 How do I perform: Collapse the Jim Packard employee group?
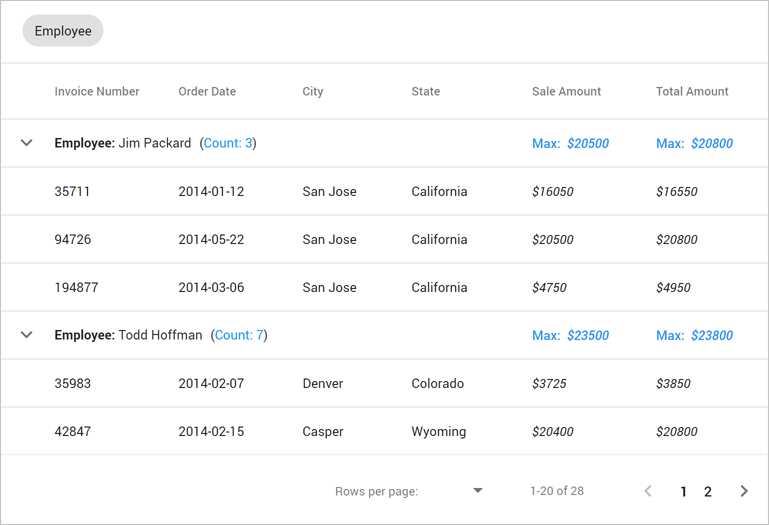pos(27,143)
